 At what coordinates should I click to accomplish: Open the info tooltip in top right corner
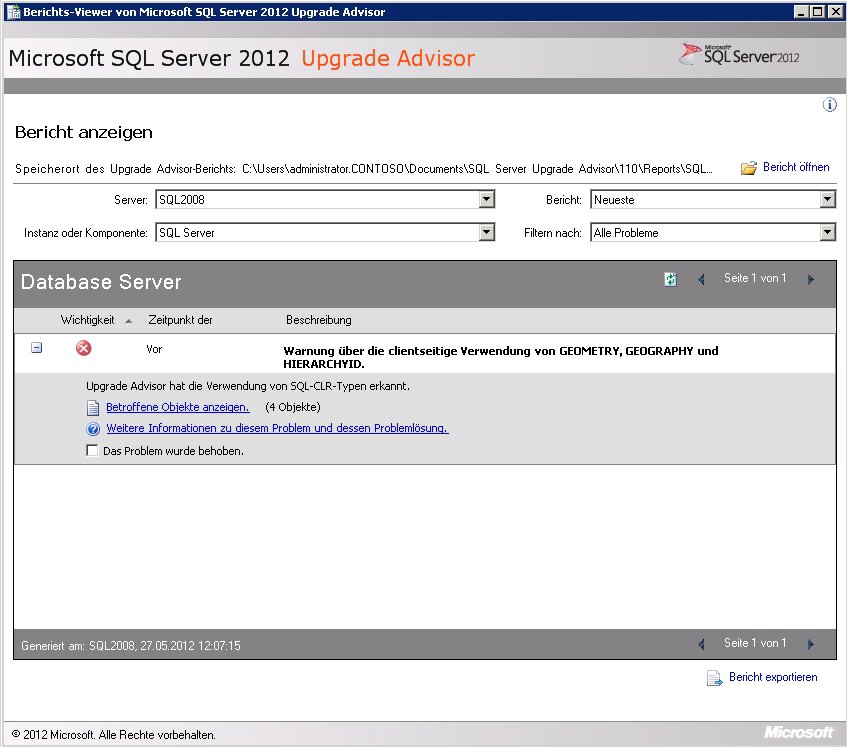(x=829, y=104)
